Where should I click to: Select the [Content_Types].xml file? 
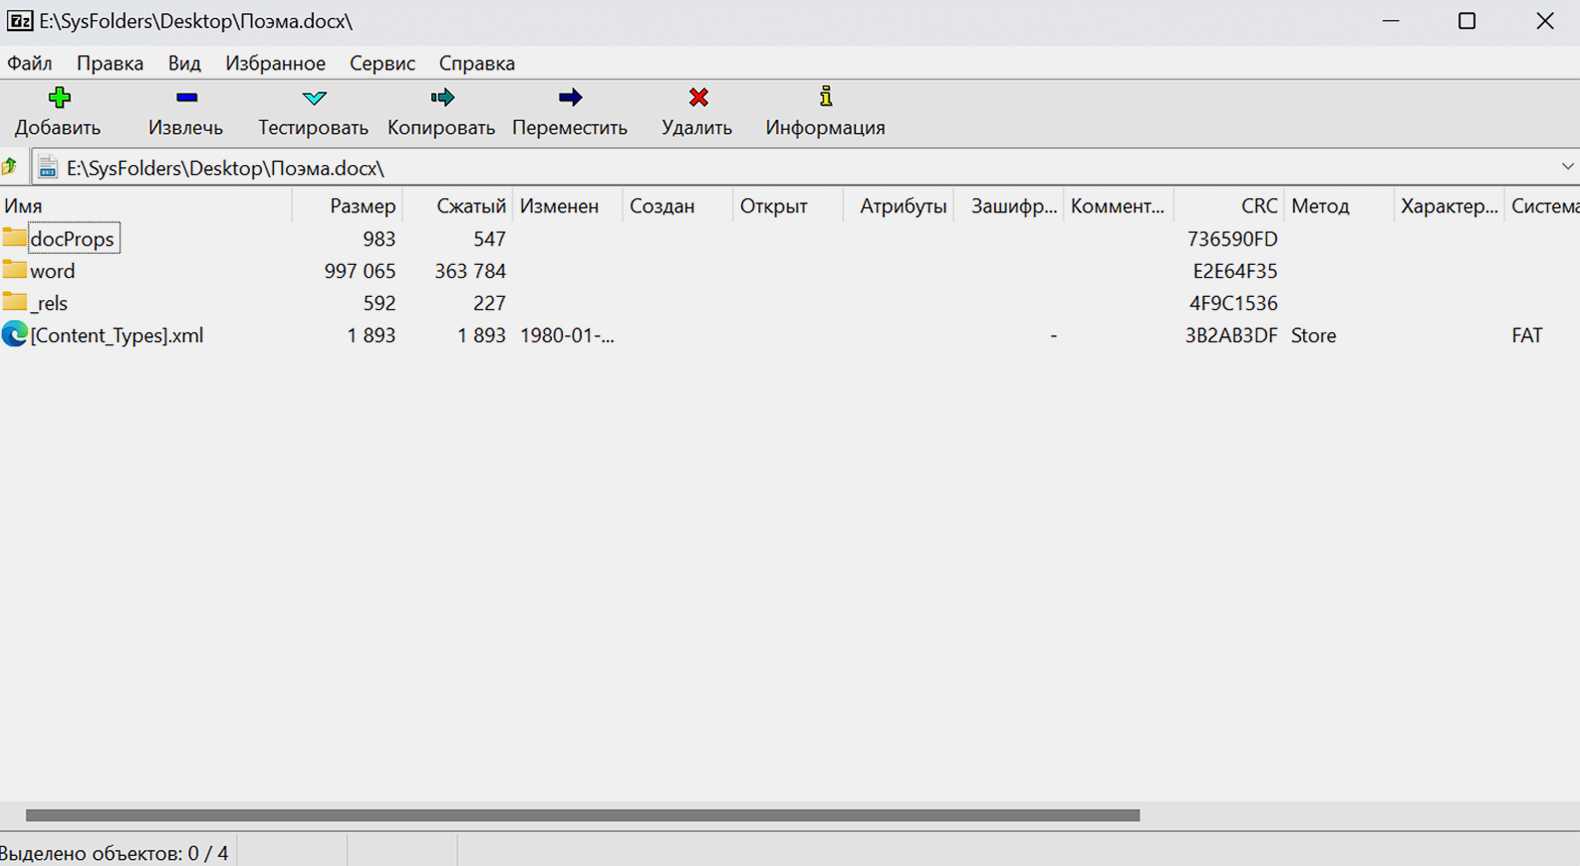coord(116,335)
